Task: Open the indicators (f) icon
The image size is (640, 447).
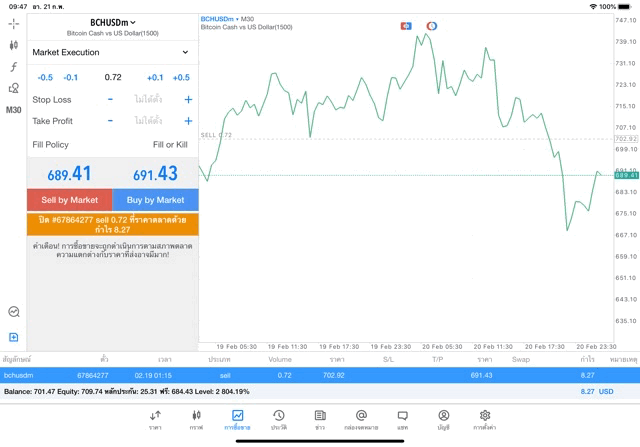Action: [13, 67]
